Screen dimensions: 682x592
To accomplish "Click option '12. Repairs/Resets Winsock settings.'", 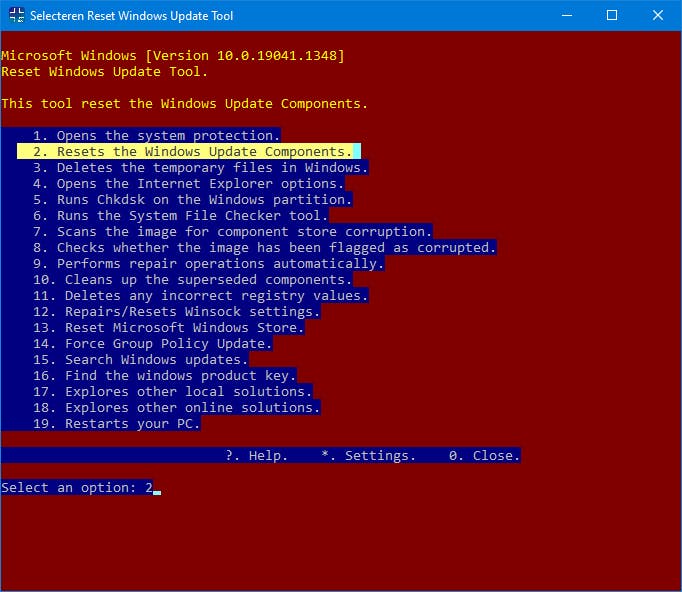I will click(177, 312).
